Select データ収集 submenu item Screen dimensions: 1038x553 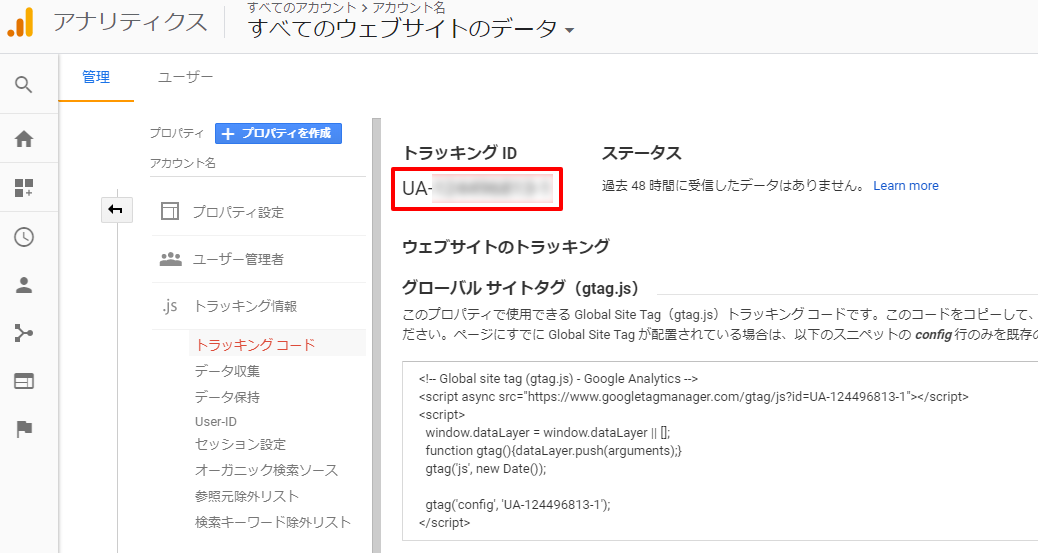[227, 371]
